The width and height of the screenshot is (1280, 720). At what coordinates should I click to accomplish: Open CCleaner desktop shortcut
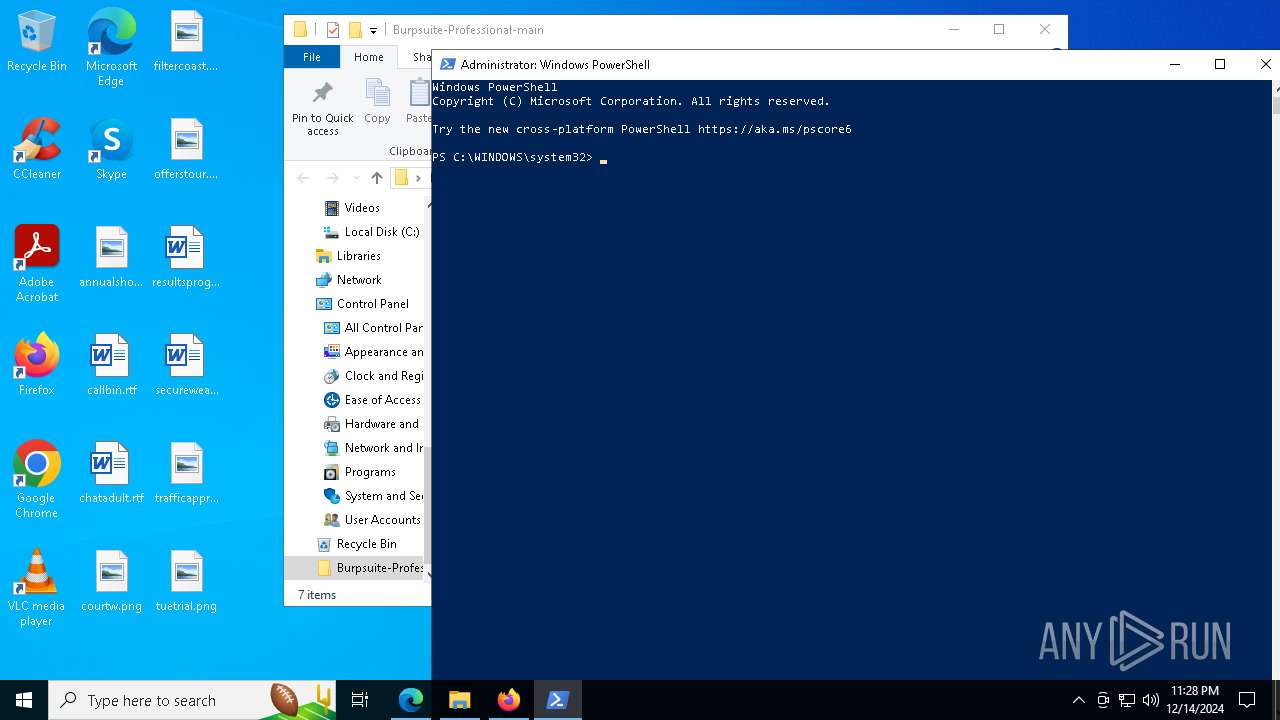coord(37,150)
